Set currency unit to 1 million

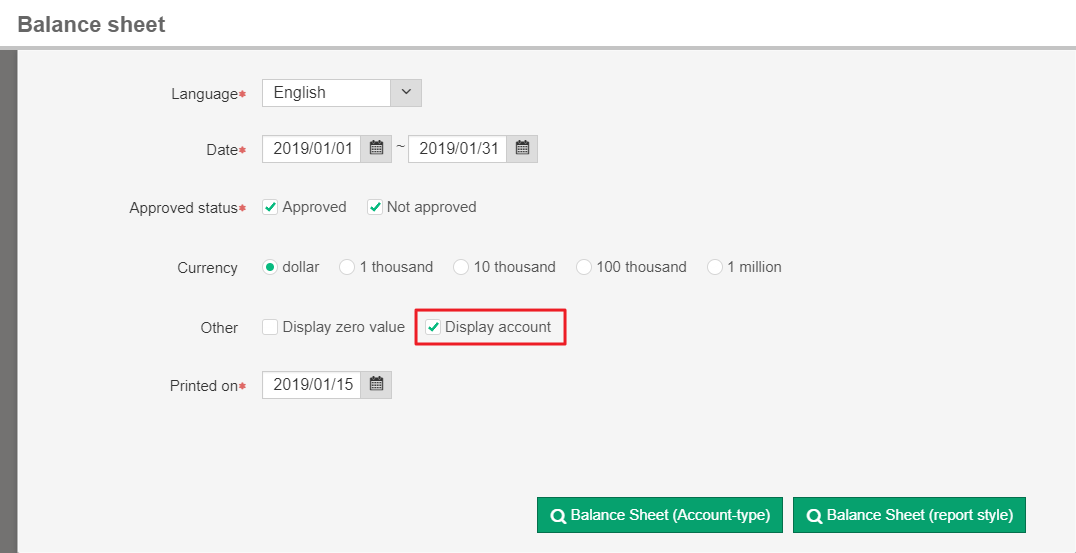point(714,268)
